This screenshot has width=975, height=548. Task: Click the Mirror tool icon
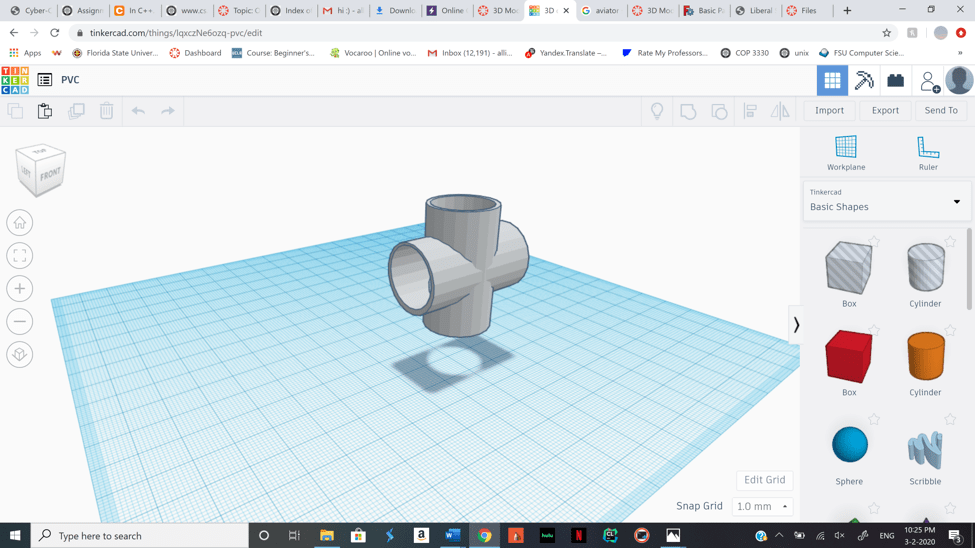[x=780, y=111]
